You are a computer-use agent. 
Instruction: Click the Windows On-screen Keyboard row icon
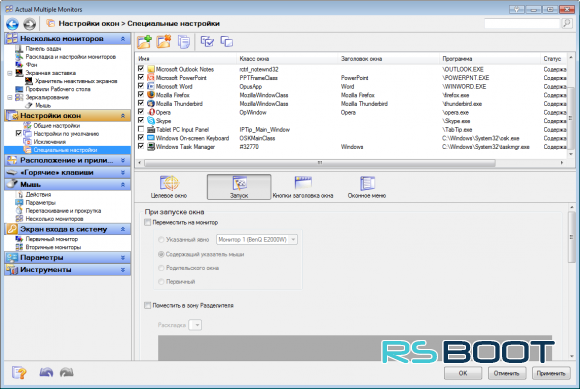click(x=151, y=138)
